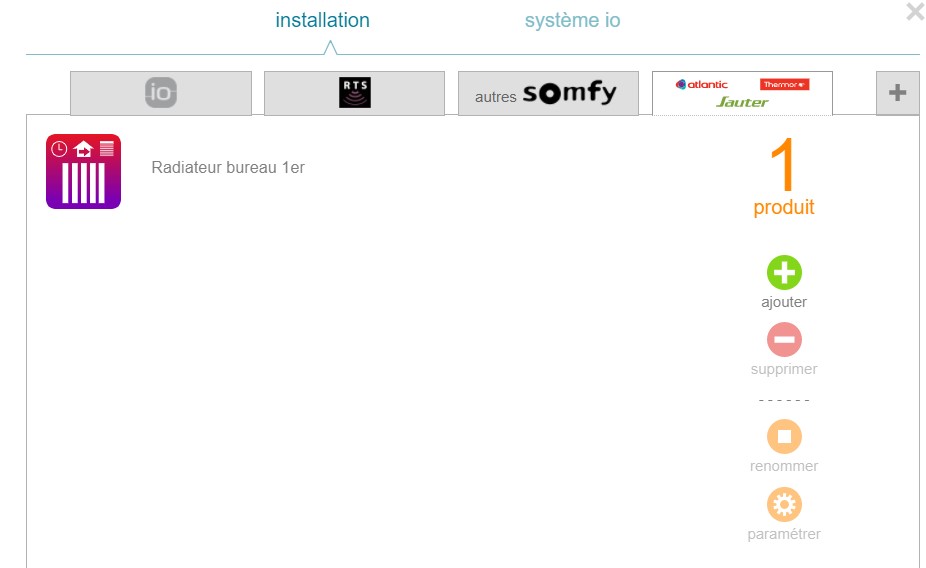
Task: Switch to the autres Somfy tab
Action: click(547, 94)
